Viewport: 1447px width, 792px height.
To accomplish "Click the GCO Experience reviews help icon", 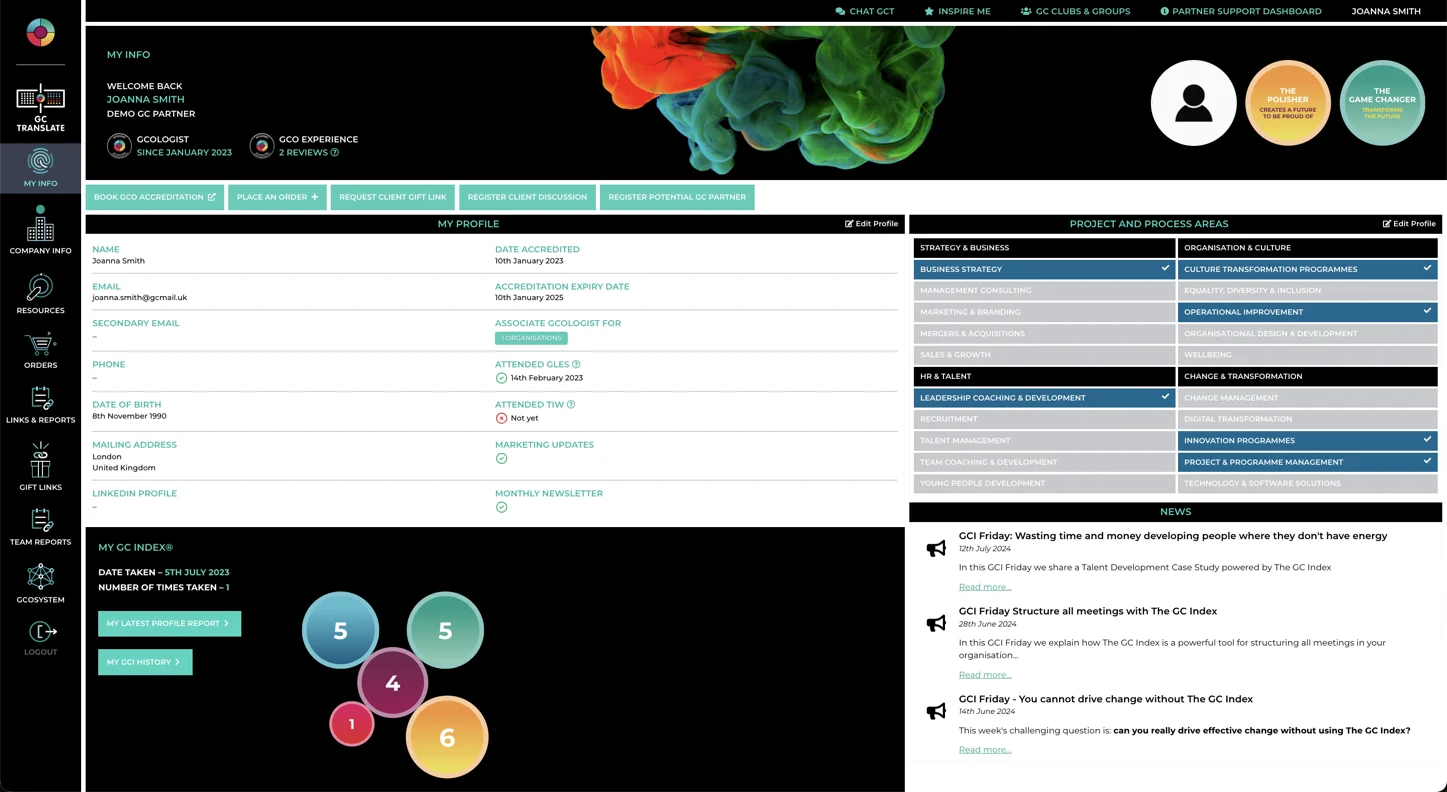I will click(x=335, y=153).
